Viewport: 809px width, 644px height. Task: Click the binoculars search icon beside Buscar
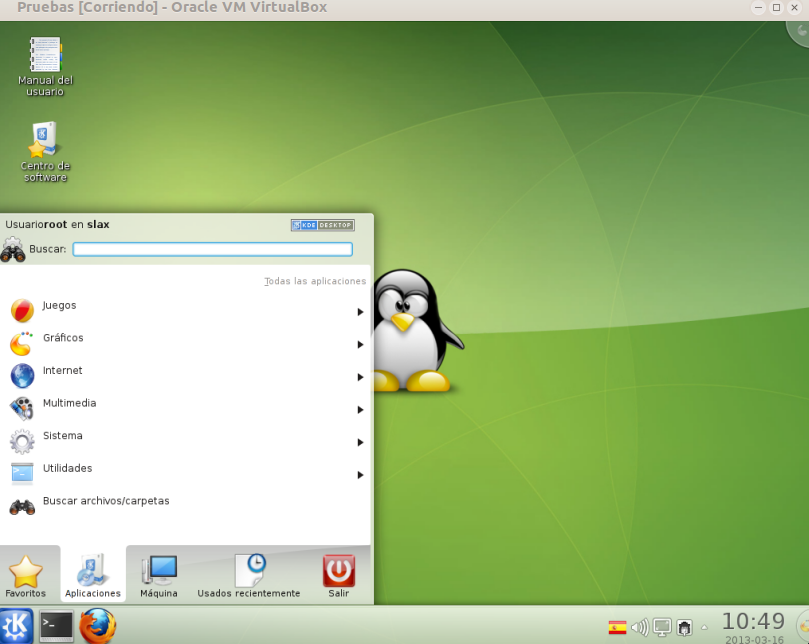(x=14, y=249)
